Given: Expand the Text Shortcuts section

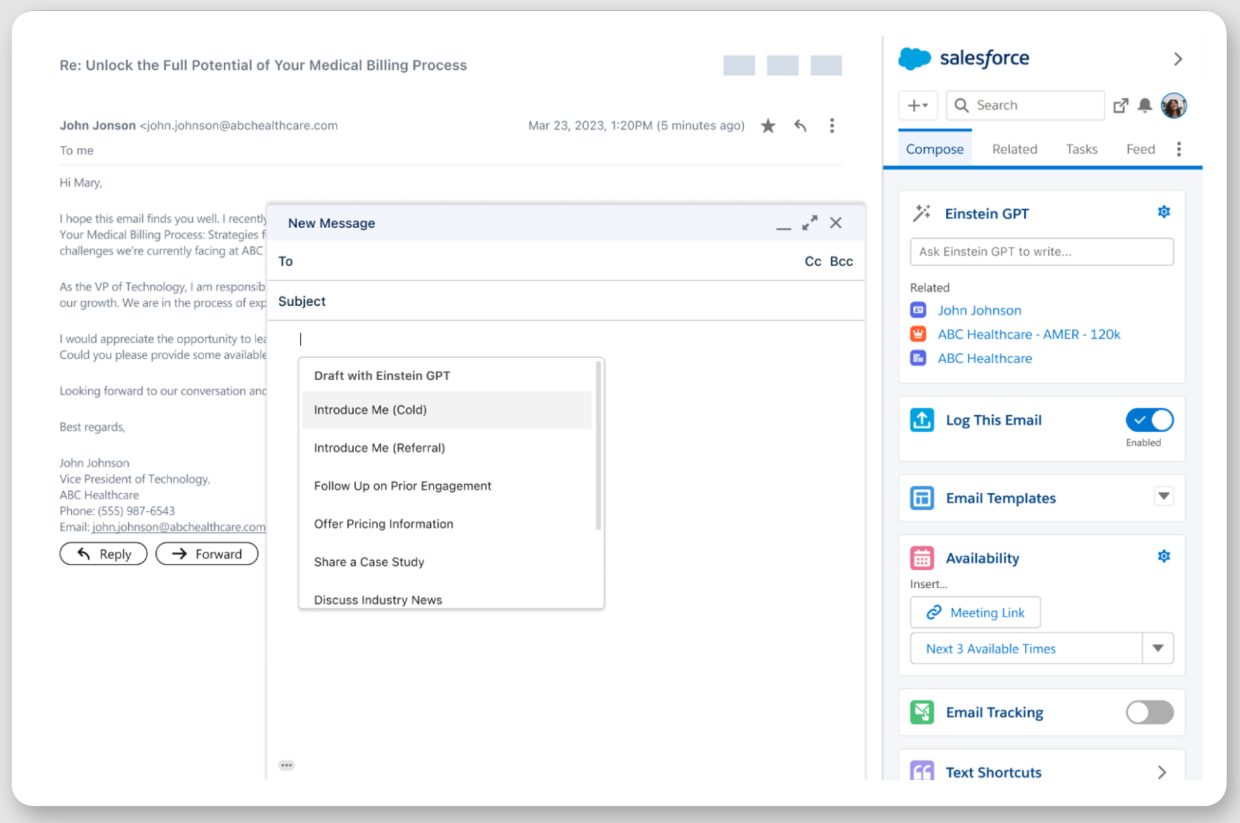Looking at the screenshot, I should click(1161, 772).
